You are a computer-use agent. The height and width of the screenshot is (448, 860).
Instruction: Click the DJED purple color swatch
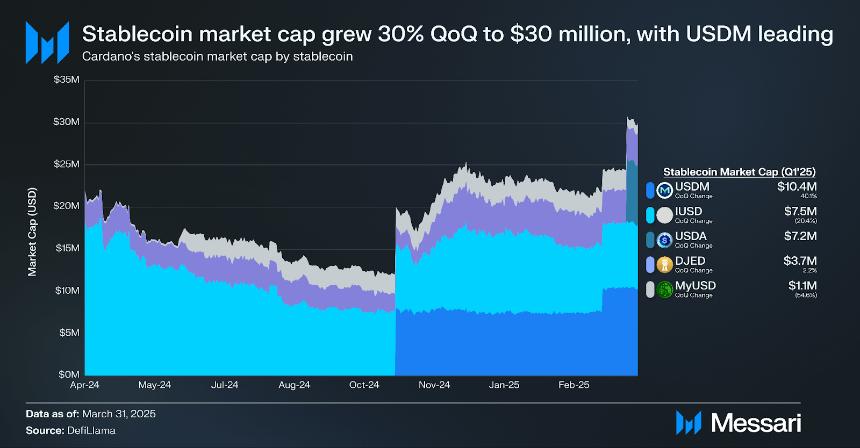[x=651, y=264]
